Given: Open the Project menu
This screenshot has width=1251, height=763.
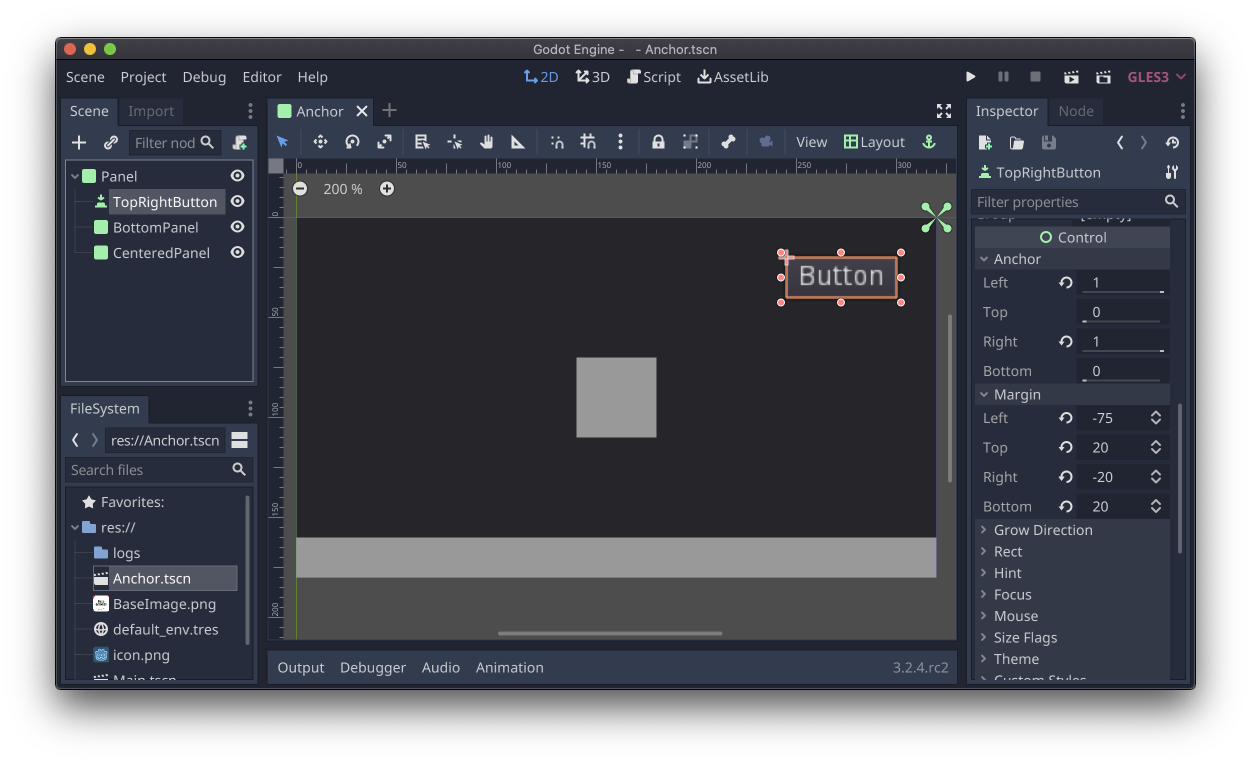Looking at the screenshot, I should (x=143, y=76).
